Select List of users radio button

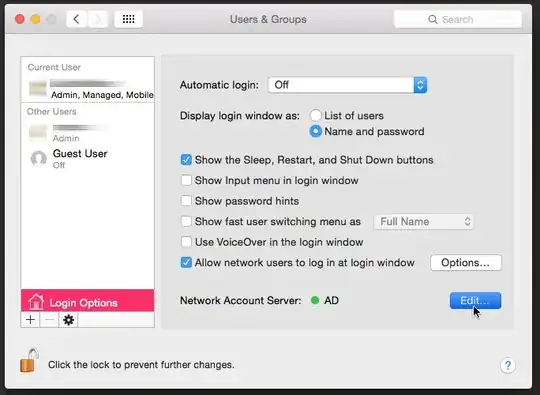coord(315,115)
